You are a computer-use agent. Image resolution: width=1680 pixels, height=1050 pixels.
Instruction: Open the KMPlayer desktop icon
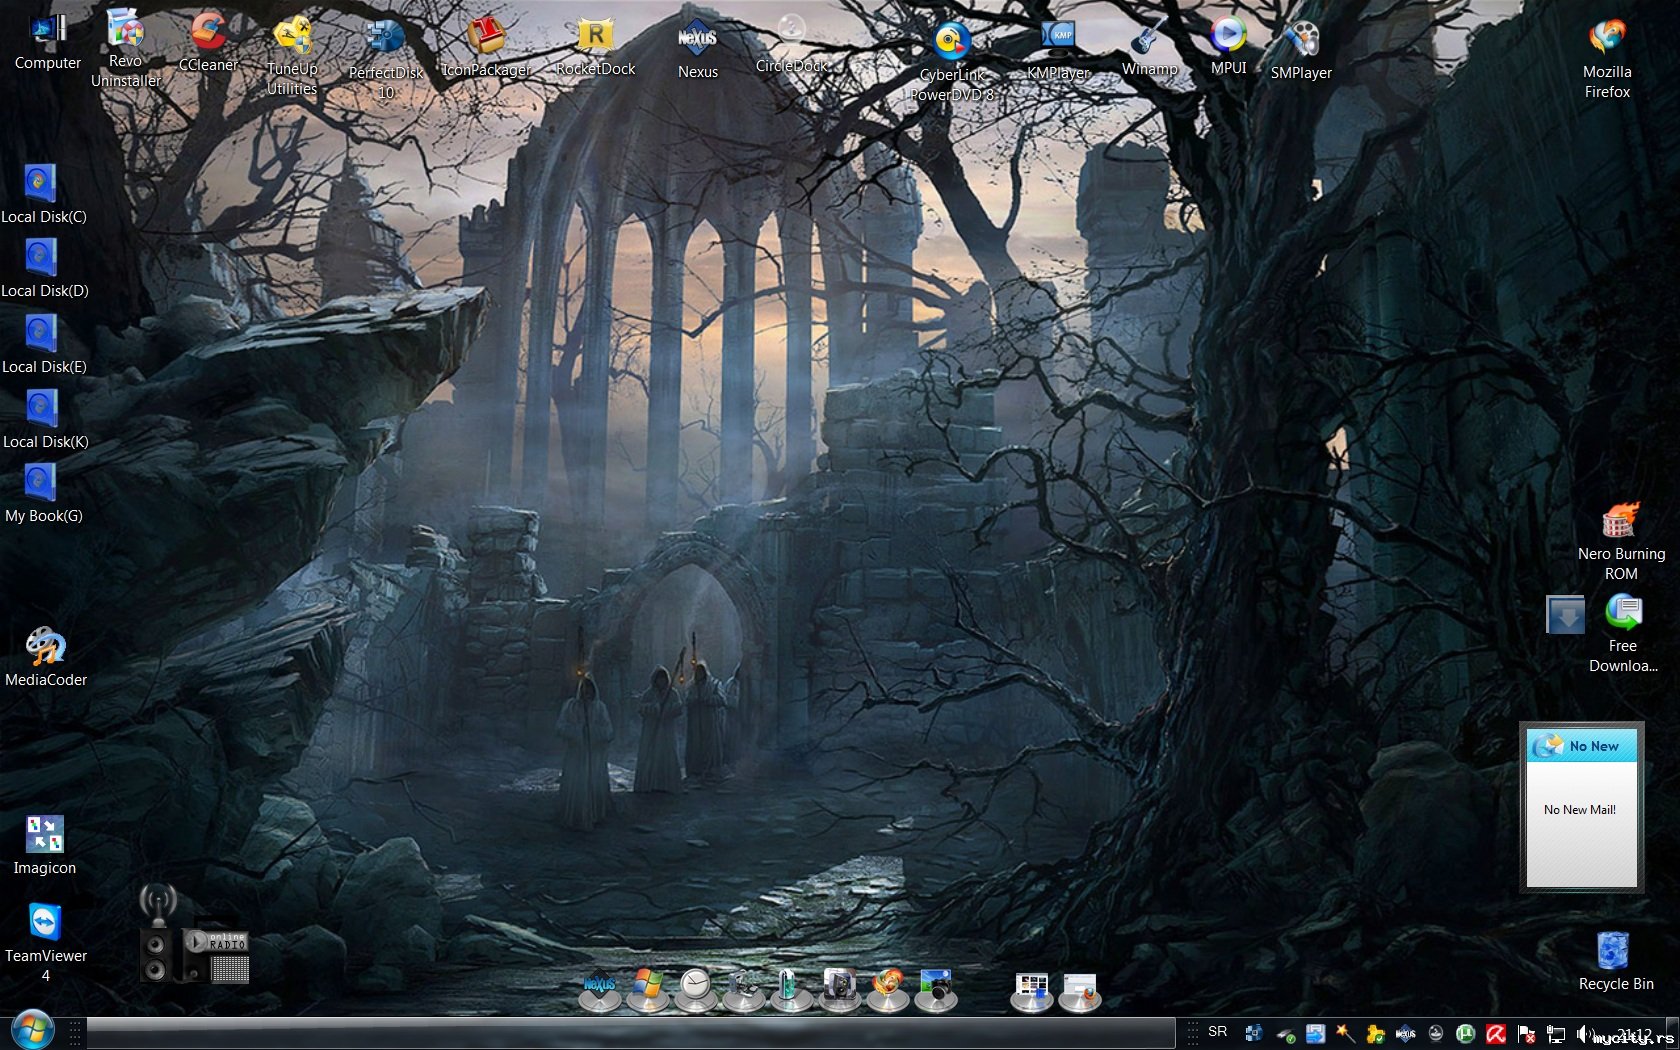(1058, 50)
